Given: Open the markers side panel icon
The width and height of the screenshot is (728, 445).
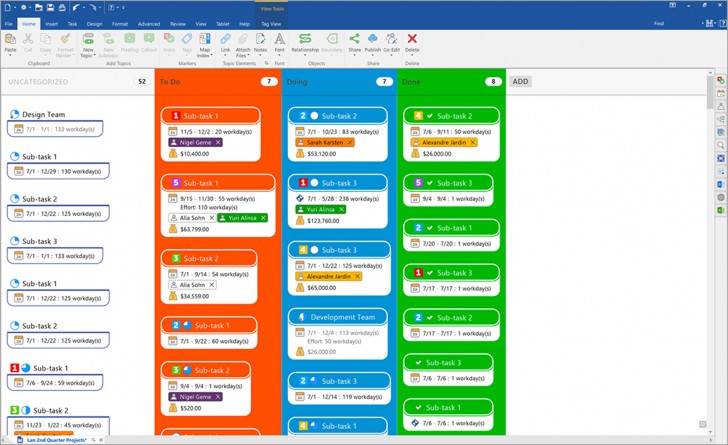Looking at the screenshot, I should click(x=721, y=80).
